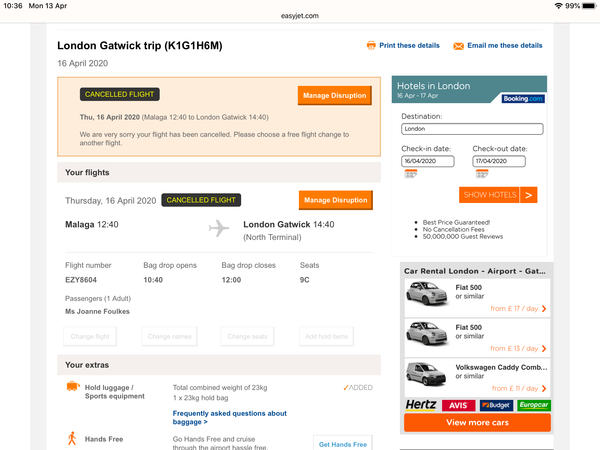Click the Car Rental London - Airport heading
Image resolution: width=600 pixels, height=450 pixels.
tap(474, 271)
